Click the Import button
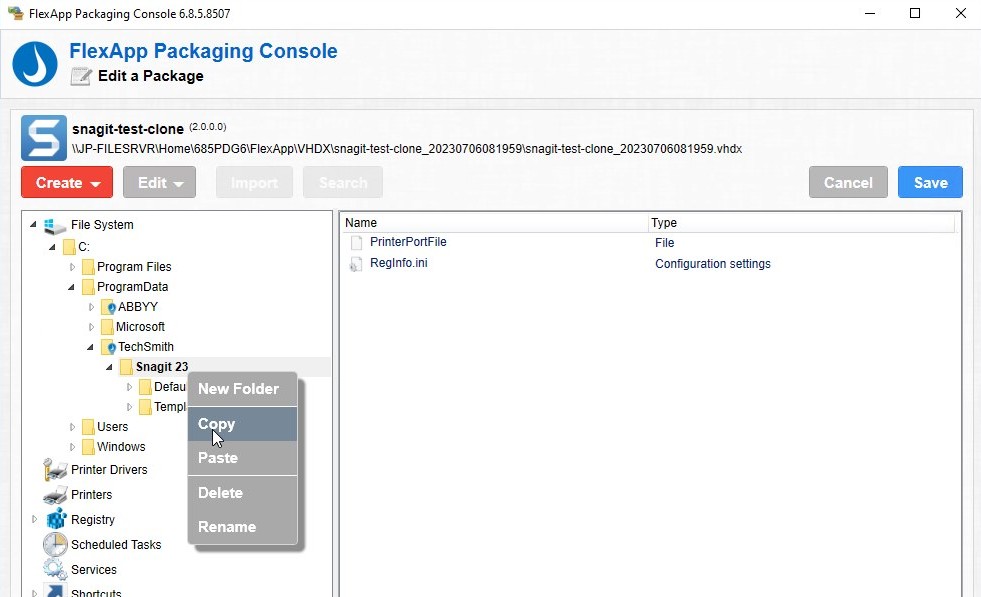Viewport: 981px width, 597px height. (x=254, y=182)
